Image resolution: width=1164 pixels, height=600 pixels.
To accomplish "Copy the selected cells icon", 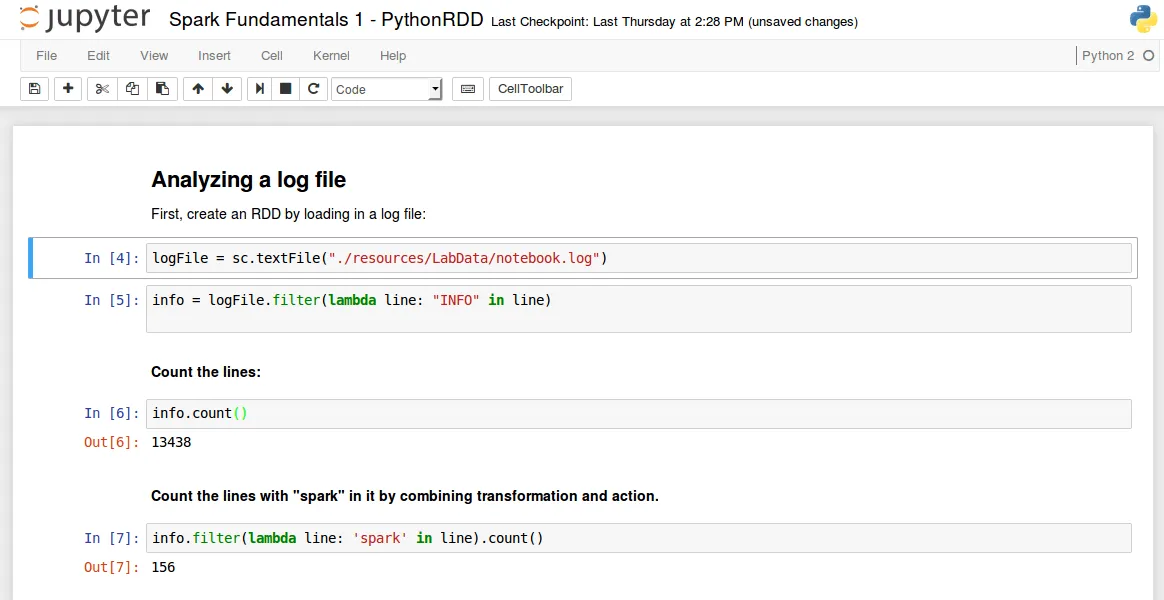I will click(x=132, y=89).
